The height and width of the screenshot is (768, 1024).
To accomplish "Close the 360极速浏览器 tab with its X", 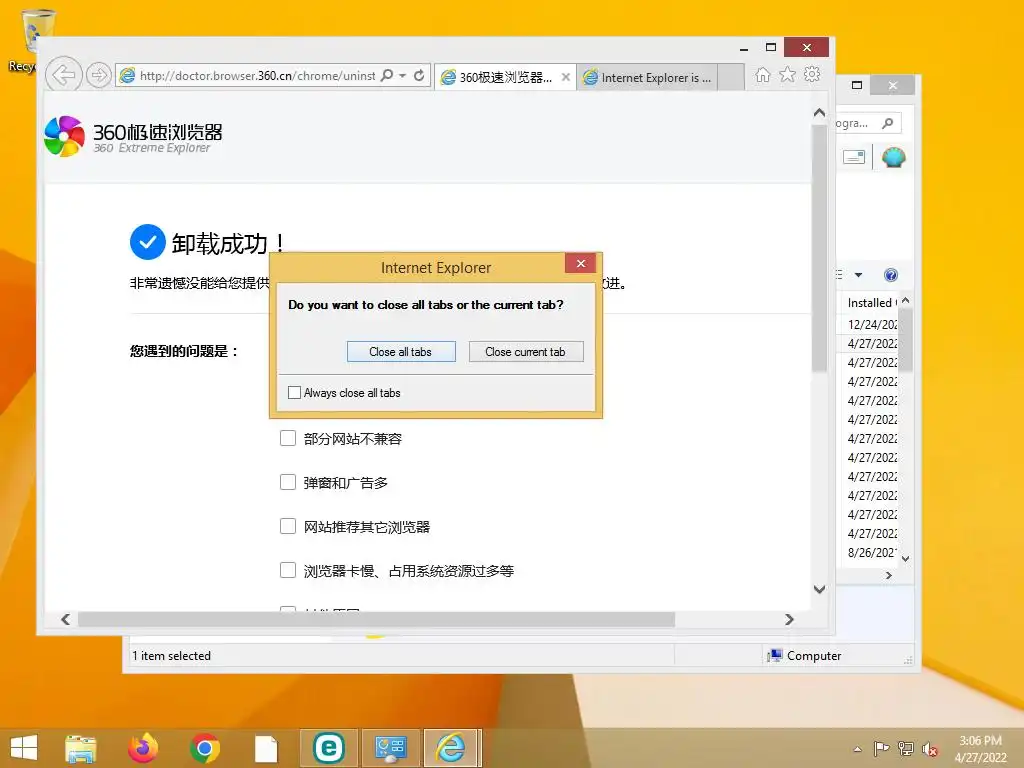I will [566, 77].
